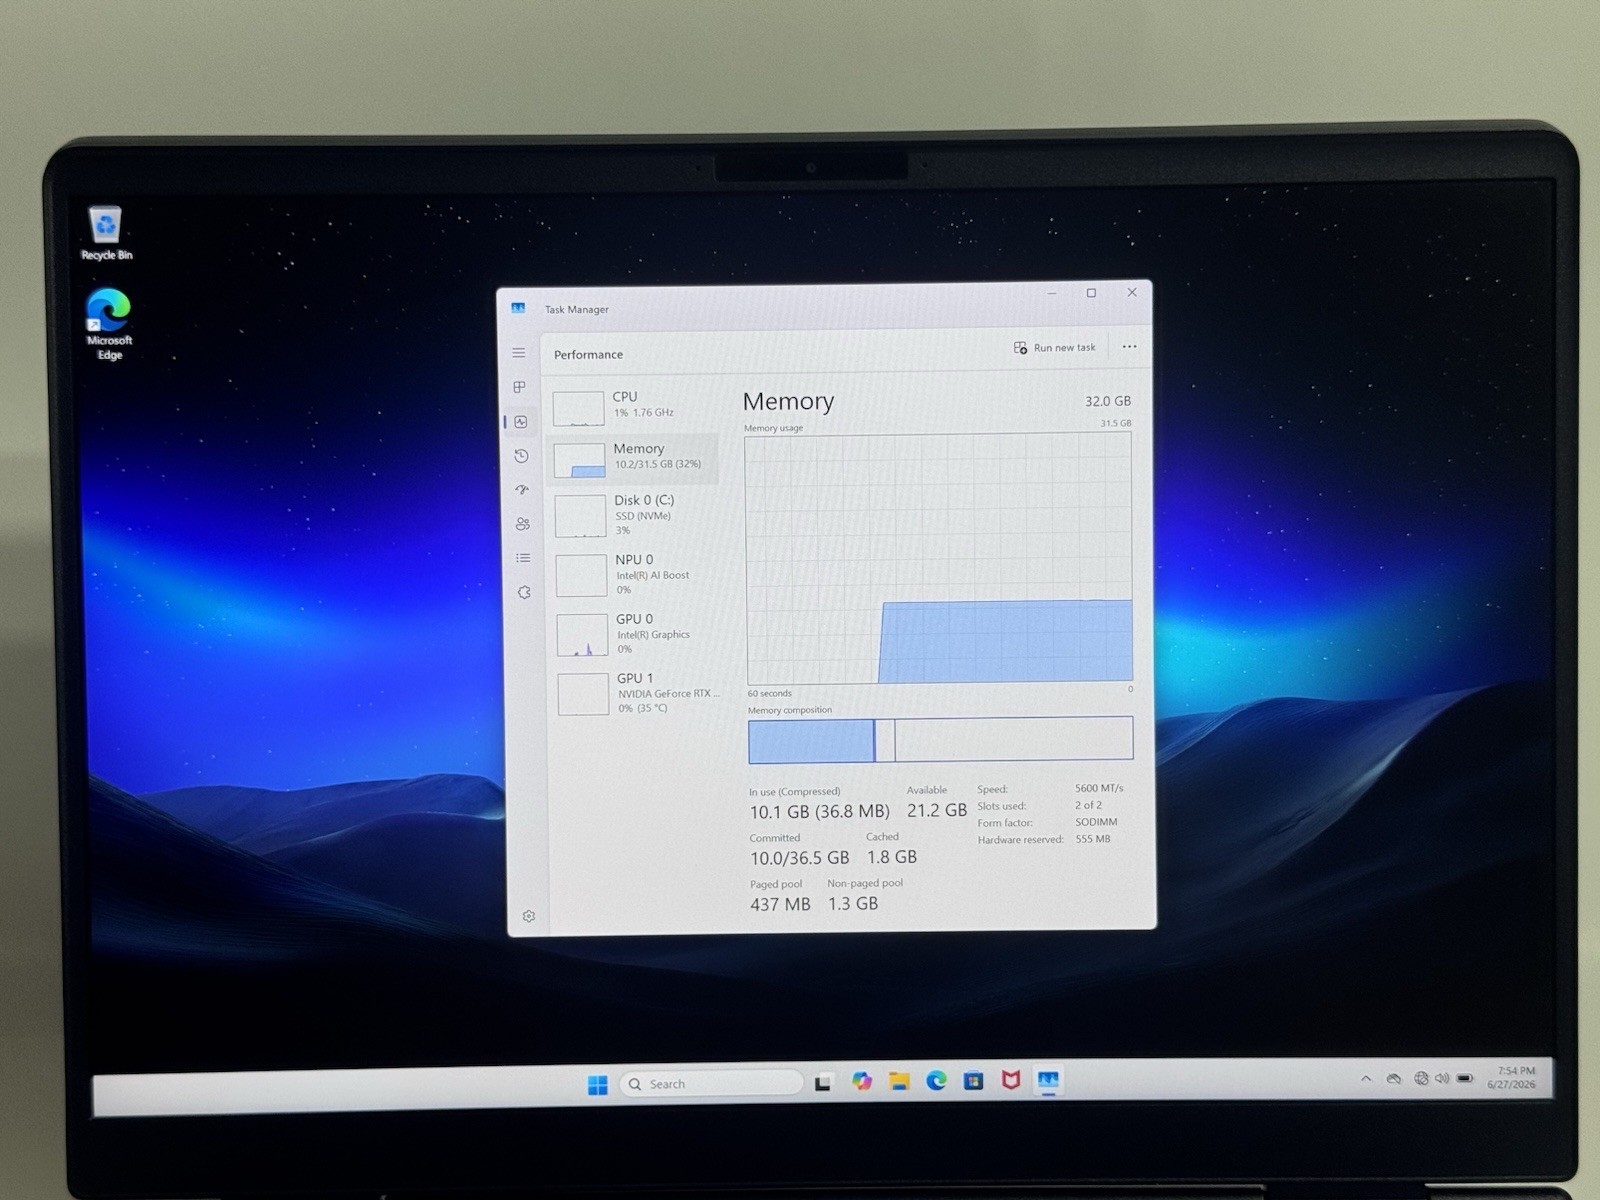This screenshot has height=1200, width=1600.
Task: Select the GPU 1 NVIDIA GeForce item
Action: point(638,693)
